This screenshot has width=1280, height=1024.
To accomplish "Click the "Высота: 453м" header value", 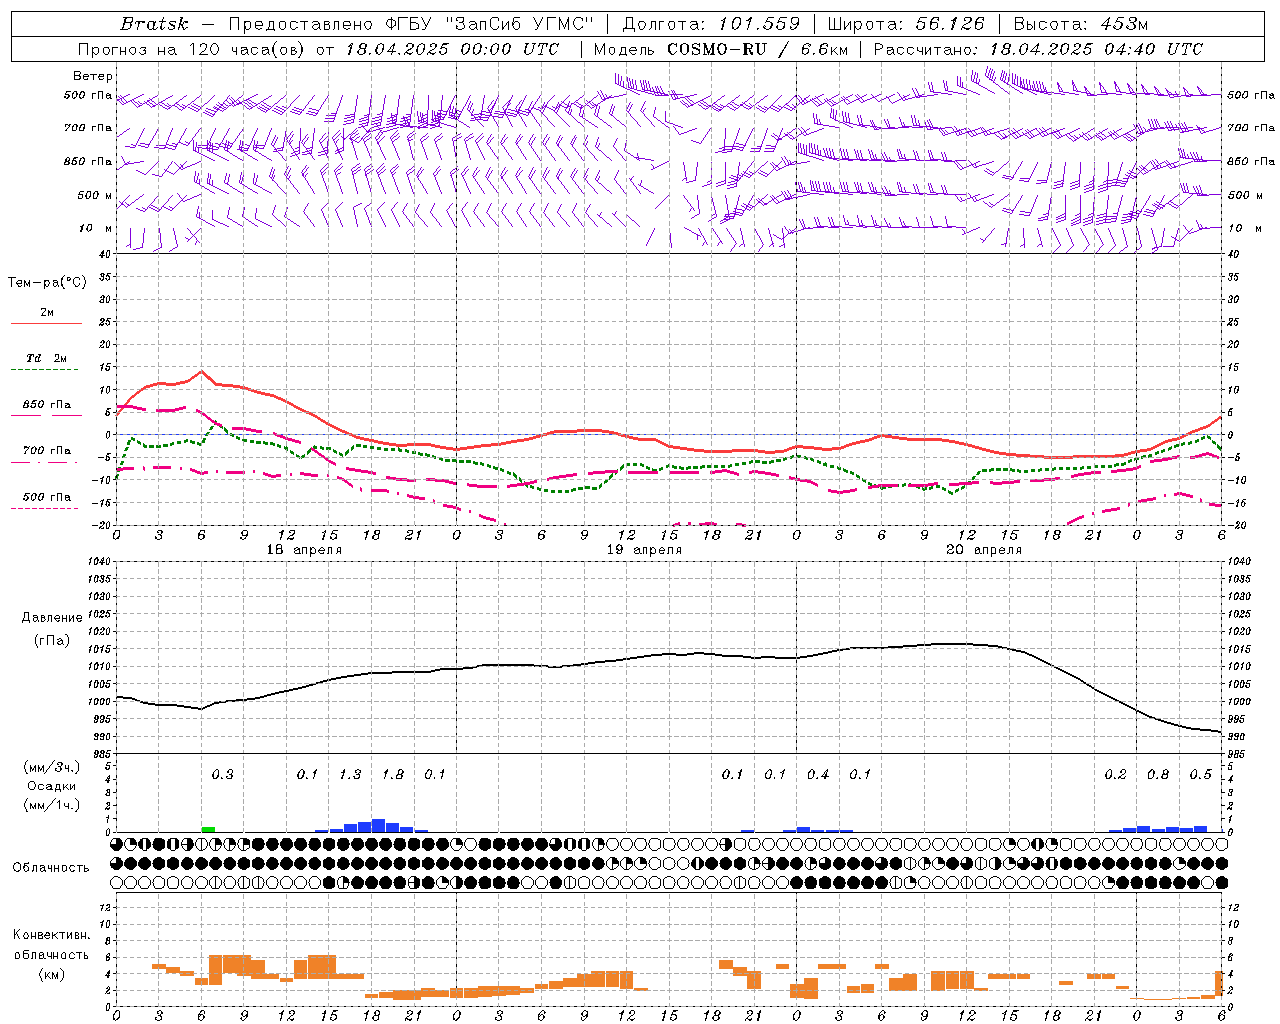I will pos(1083,24).
